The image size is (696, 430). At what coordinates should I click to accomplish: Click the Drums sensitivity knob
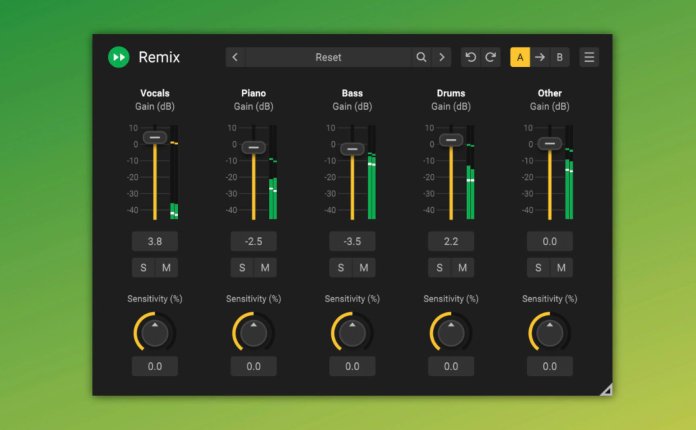tap(451, 333)
